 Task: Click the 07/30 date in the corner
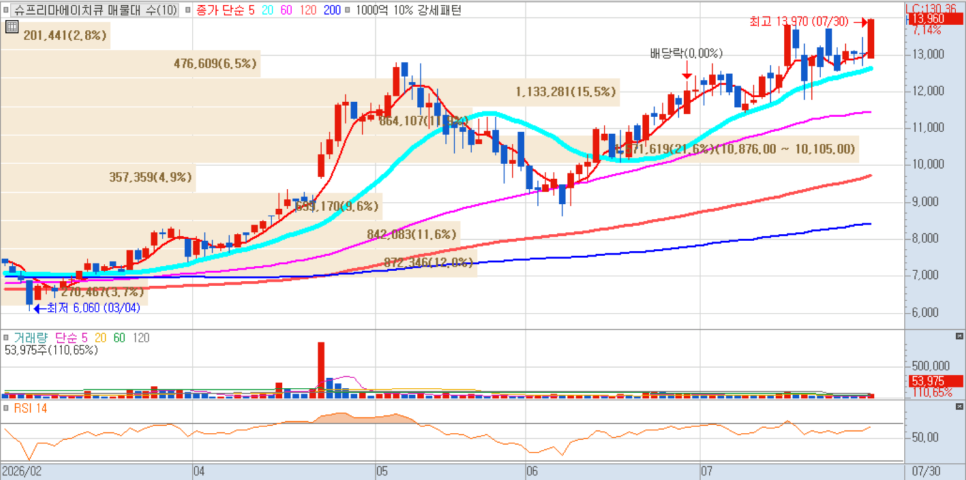(x=925, y=471)
